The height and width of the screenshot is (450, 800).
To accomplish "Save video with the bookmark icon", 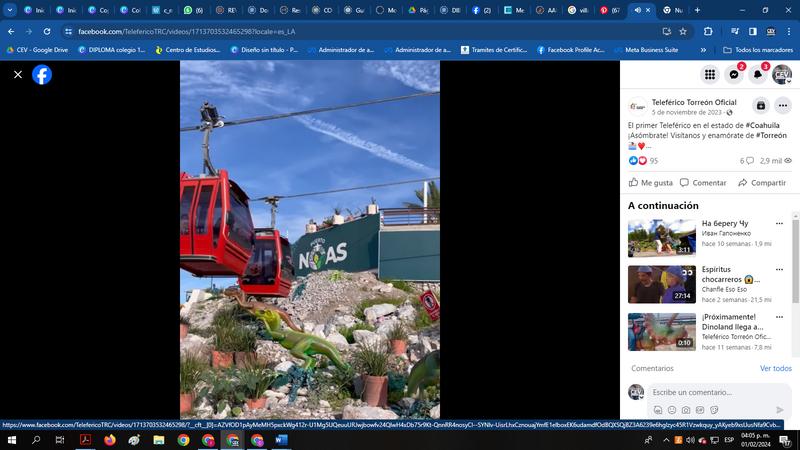I will (761, 106).
